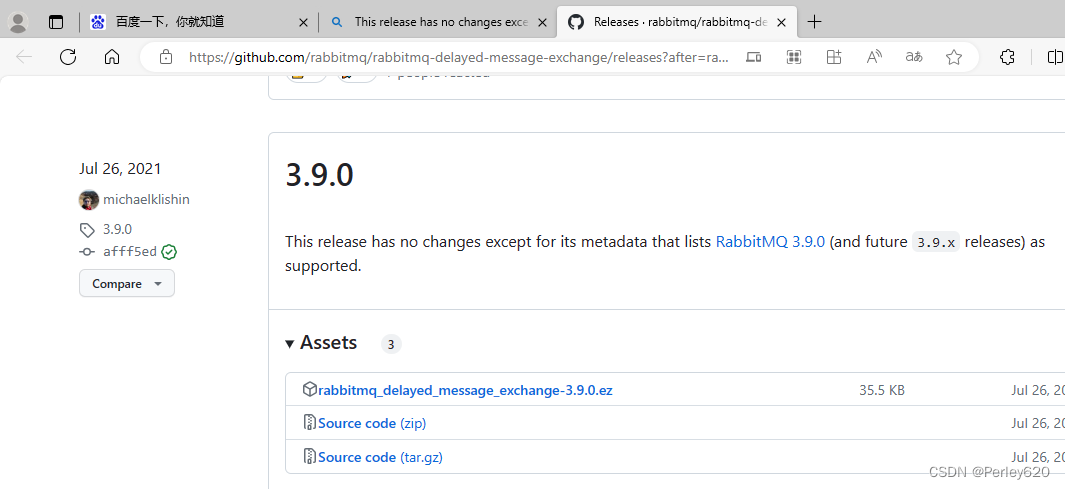Show the verified commit signature badge
The height and width of the screenshot is (489, 1065).
[169, 252]
